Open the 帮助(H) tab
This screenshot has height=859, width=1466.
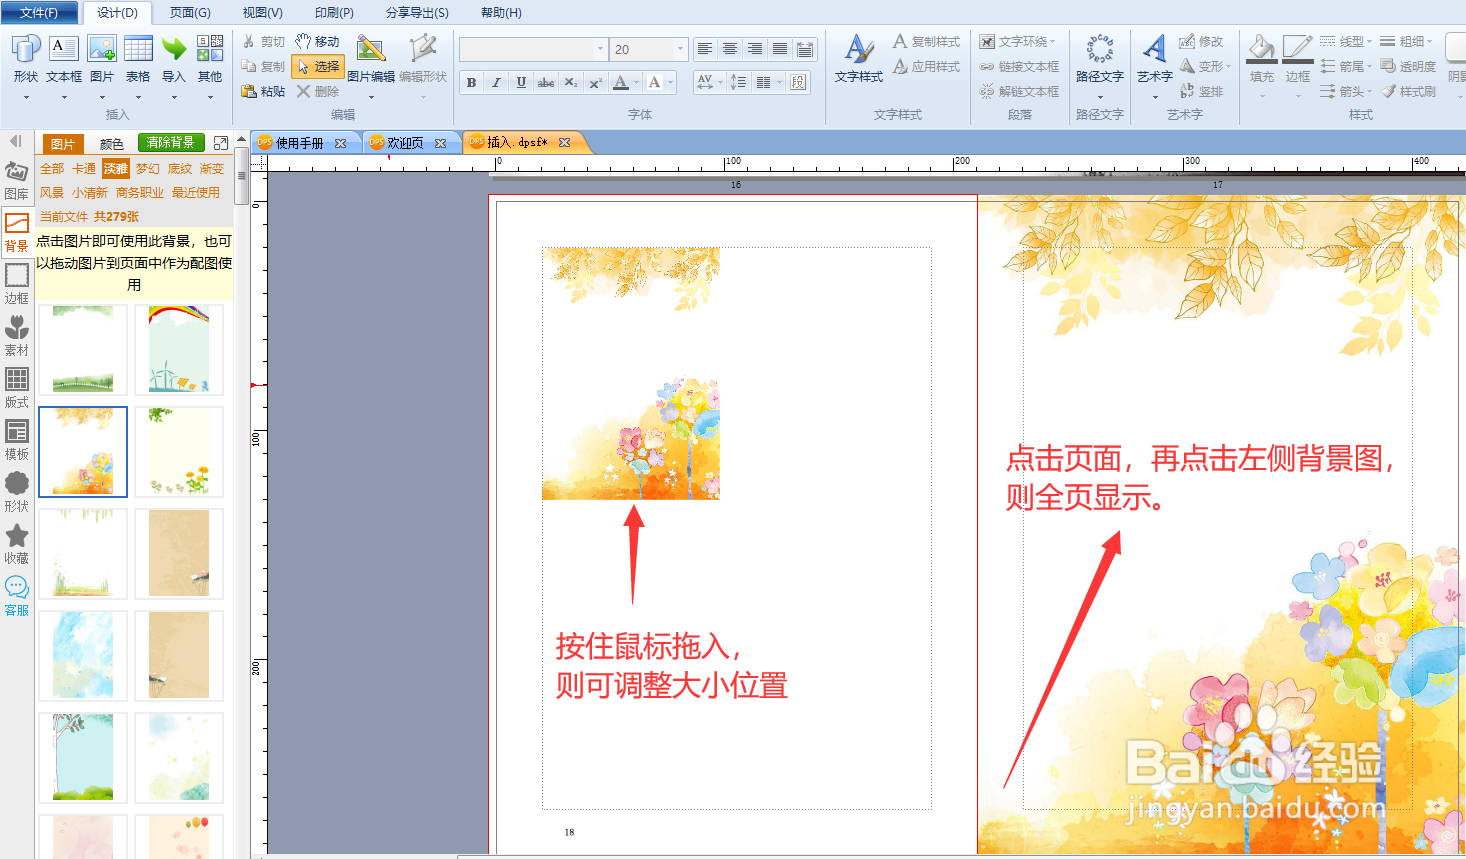coord(501,13)
